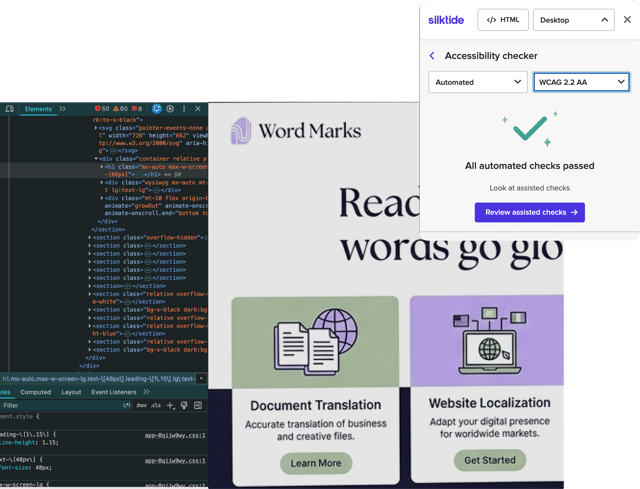The height and width of the screenshot is (489, 640).
Task: Click the Website Localization card image
Action: [487, 340]
